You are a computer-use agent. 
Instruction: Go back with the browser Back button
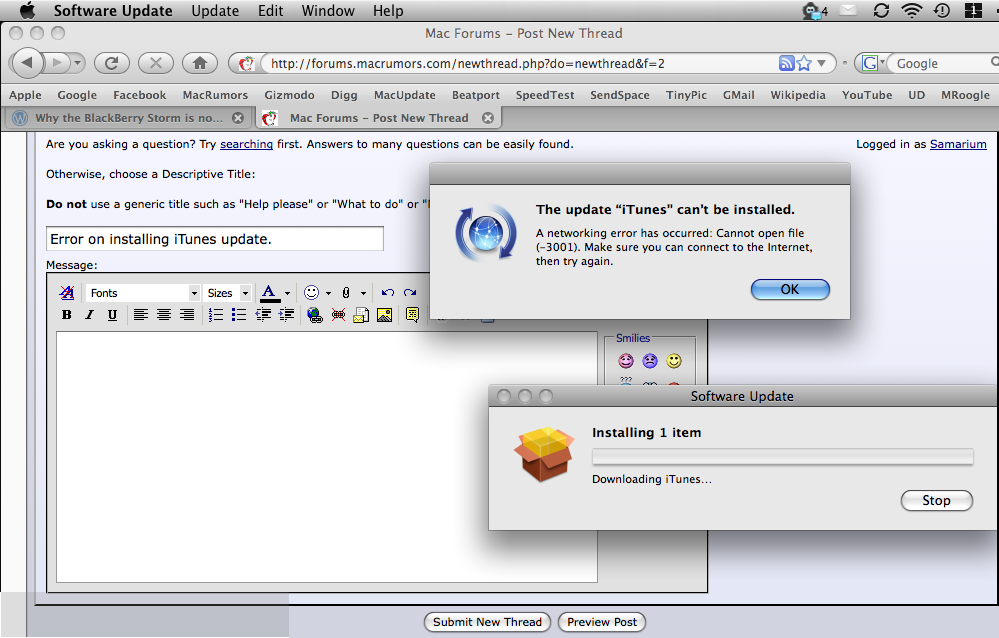tap(27, 62)
